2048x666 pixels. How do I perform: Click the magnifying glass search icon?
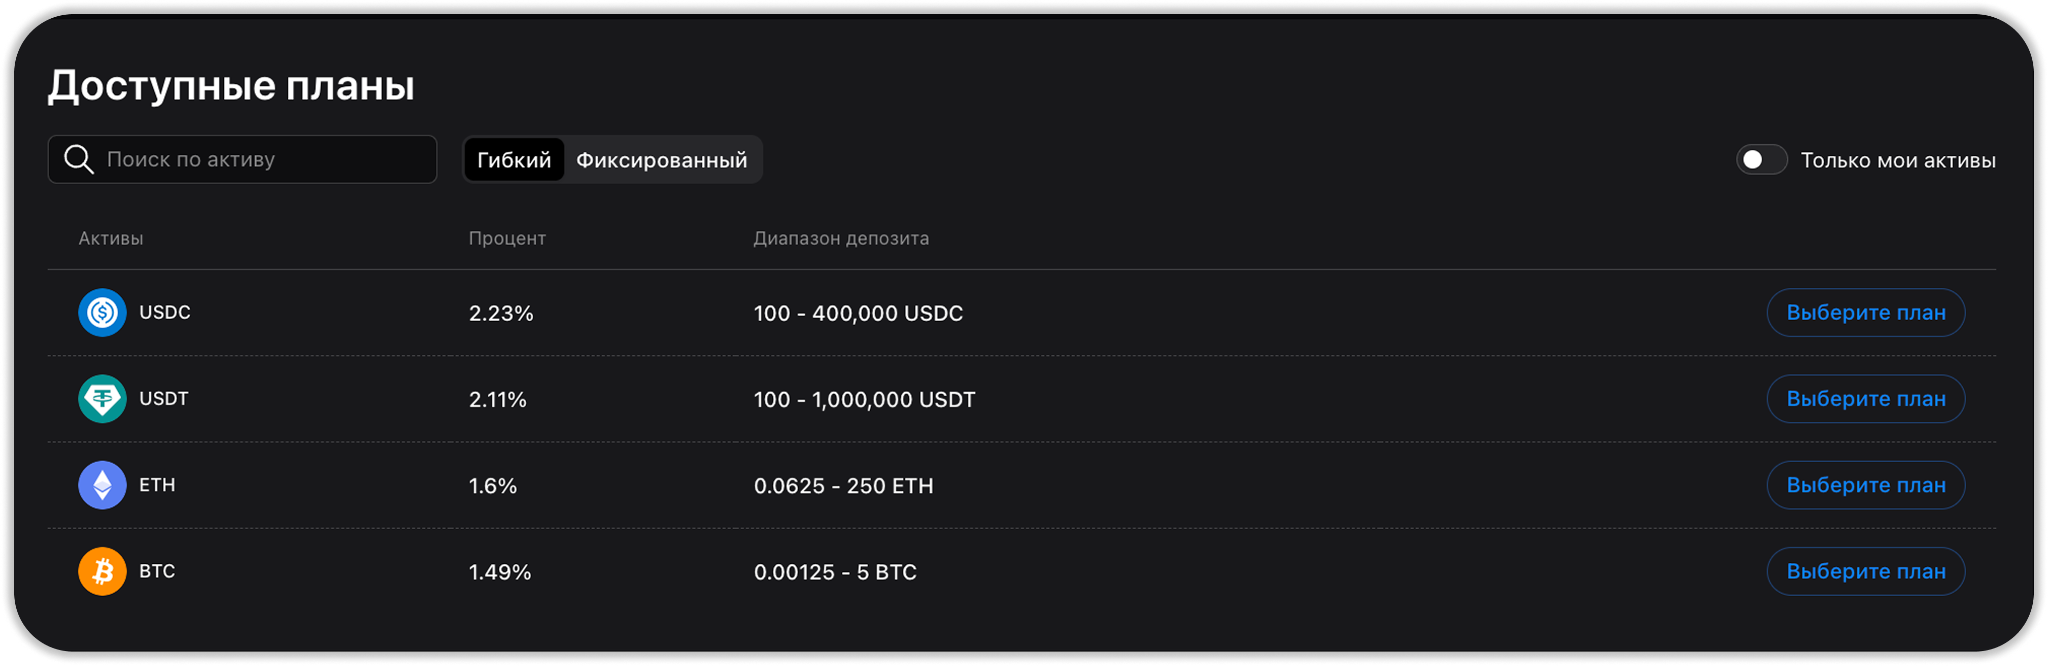click(78, 160)
